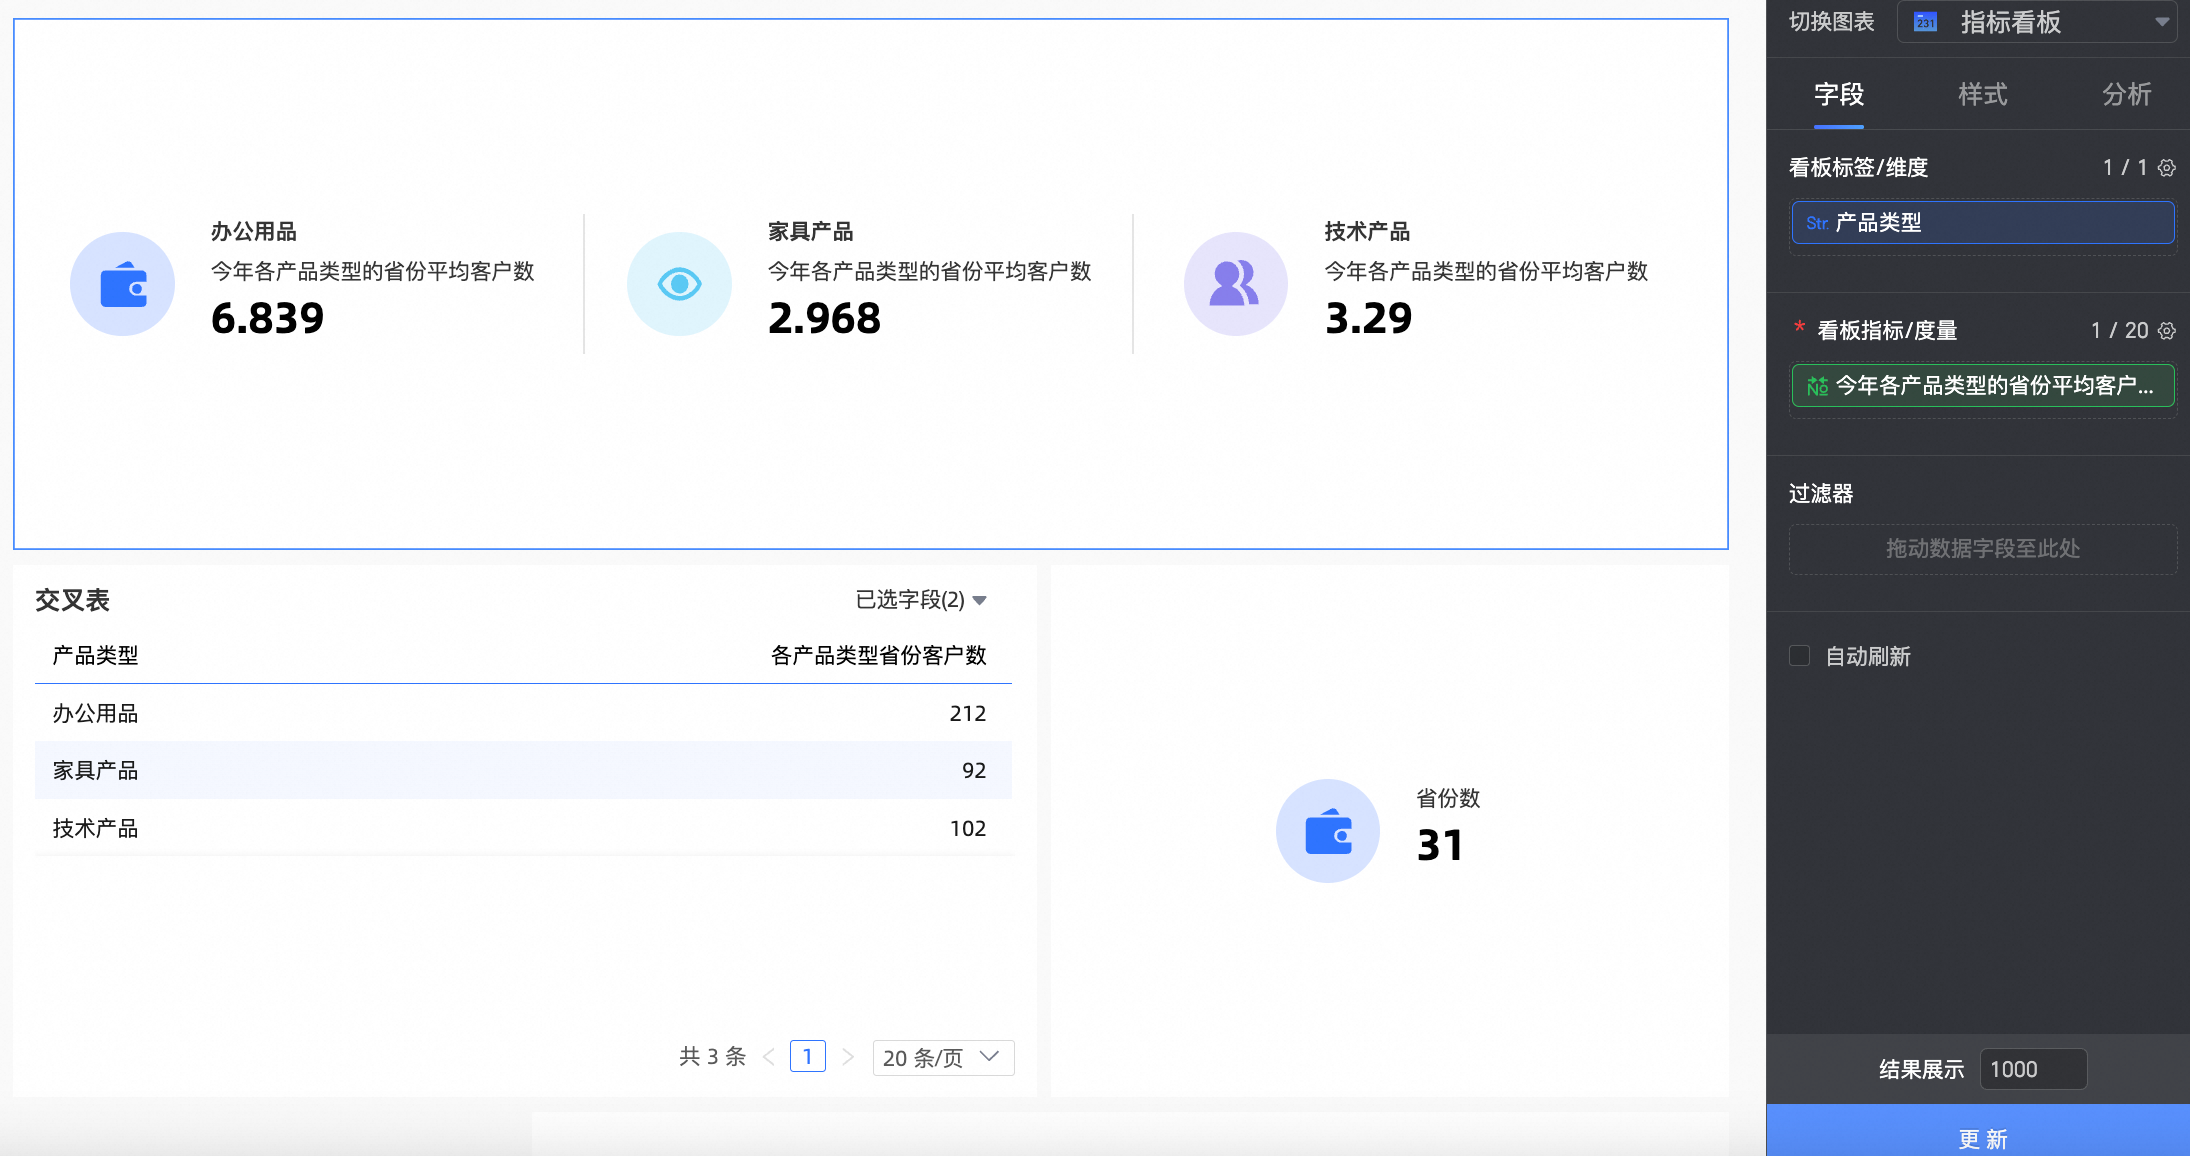Switch to the 分析 tab
Image resolution: width=2190 pixels, height=1156 pixels.
2126,95
